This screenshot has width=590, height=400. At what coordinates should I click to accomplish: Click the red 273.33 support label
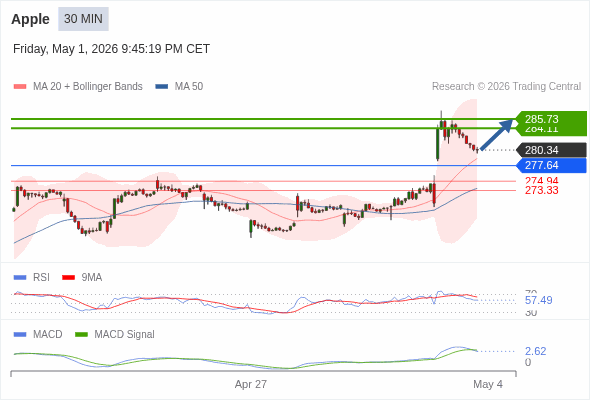pos(541,190)
